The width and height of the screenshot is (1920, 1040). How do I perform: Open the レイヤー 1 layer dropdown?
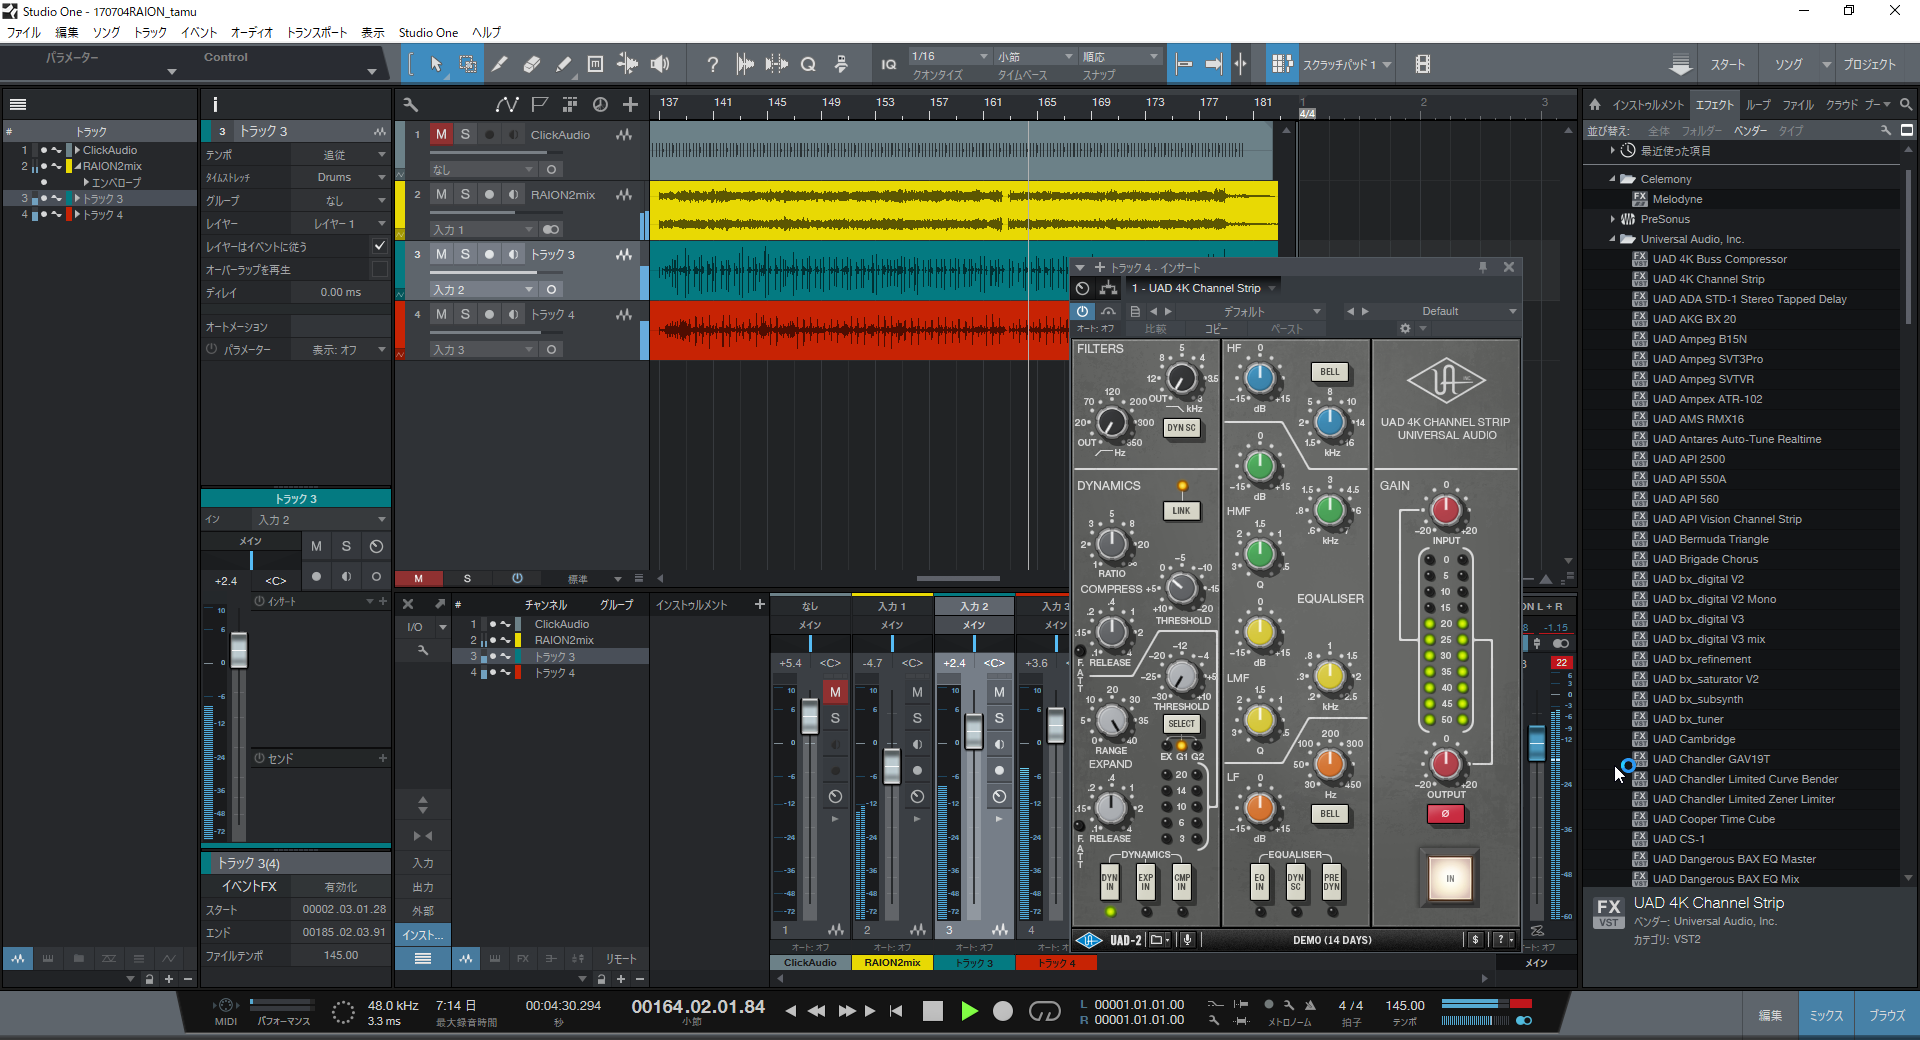coord(341,224)
